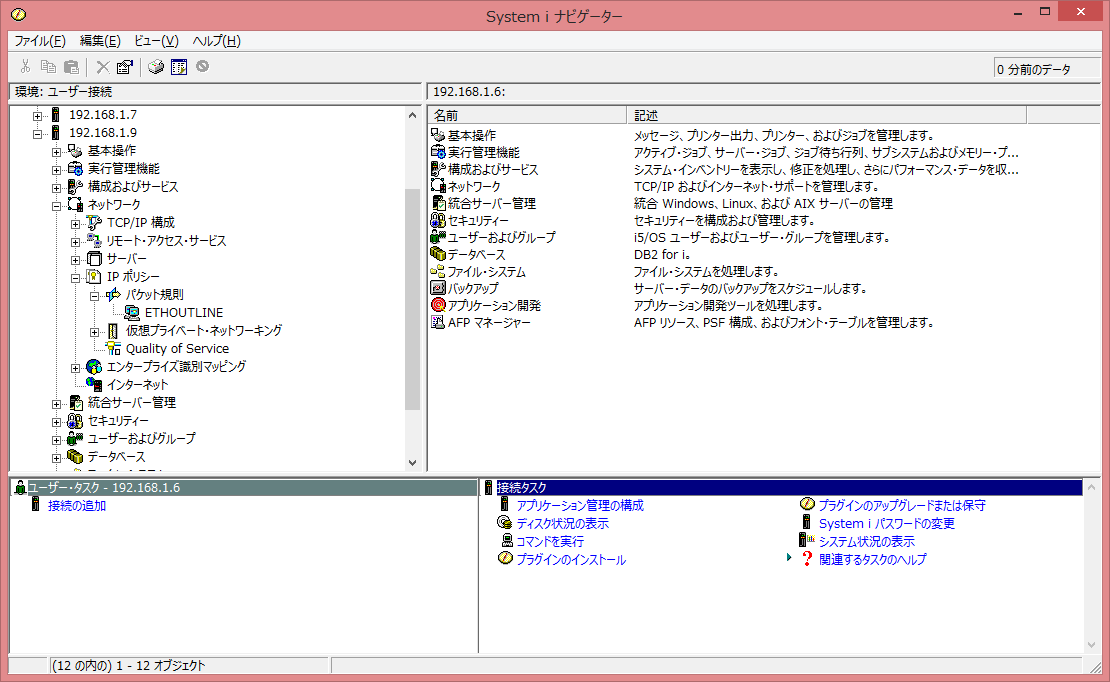Viewport: 1110px width, 682px height.
Task: Click the properties icon in toolbar
Action: 124,67
